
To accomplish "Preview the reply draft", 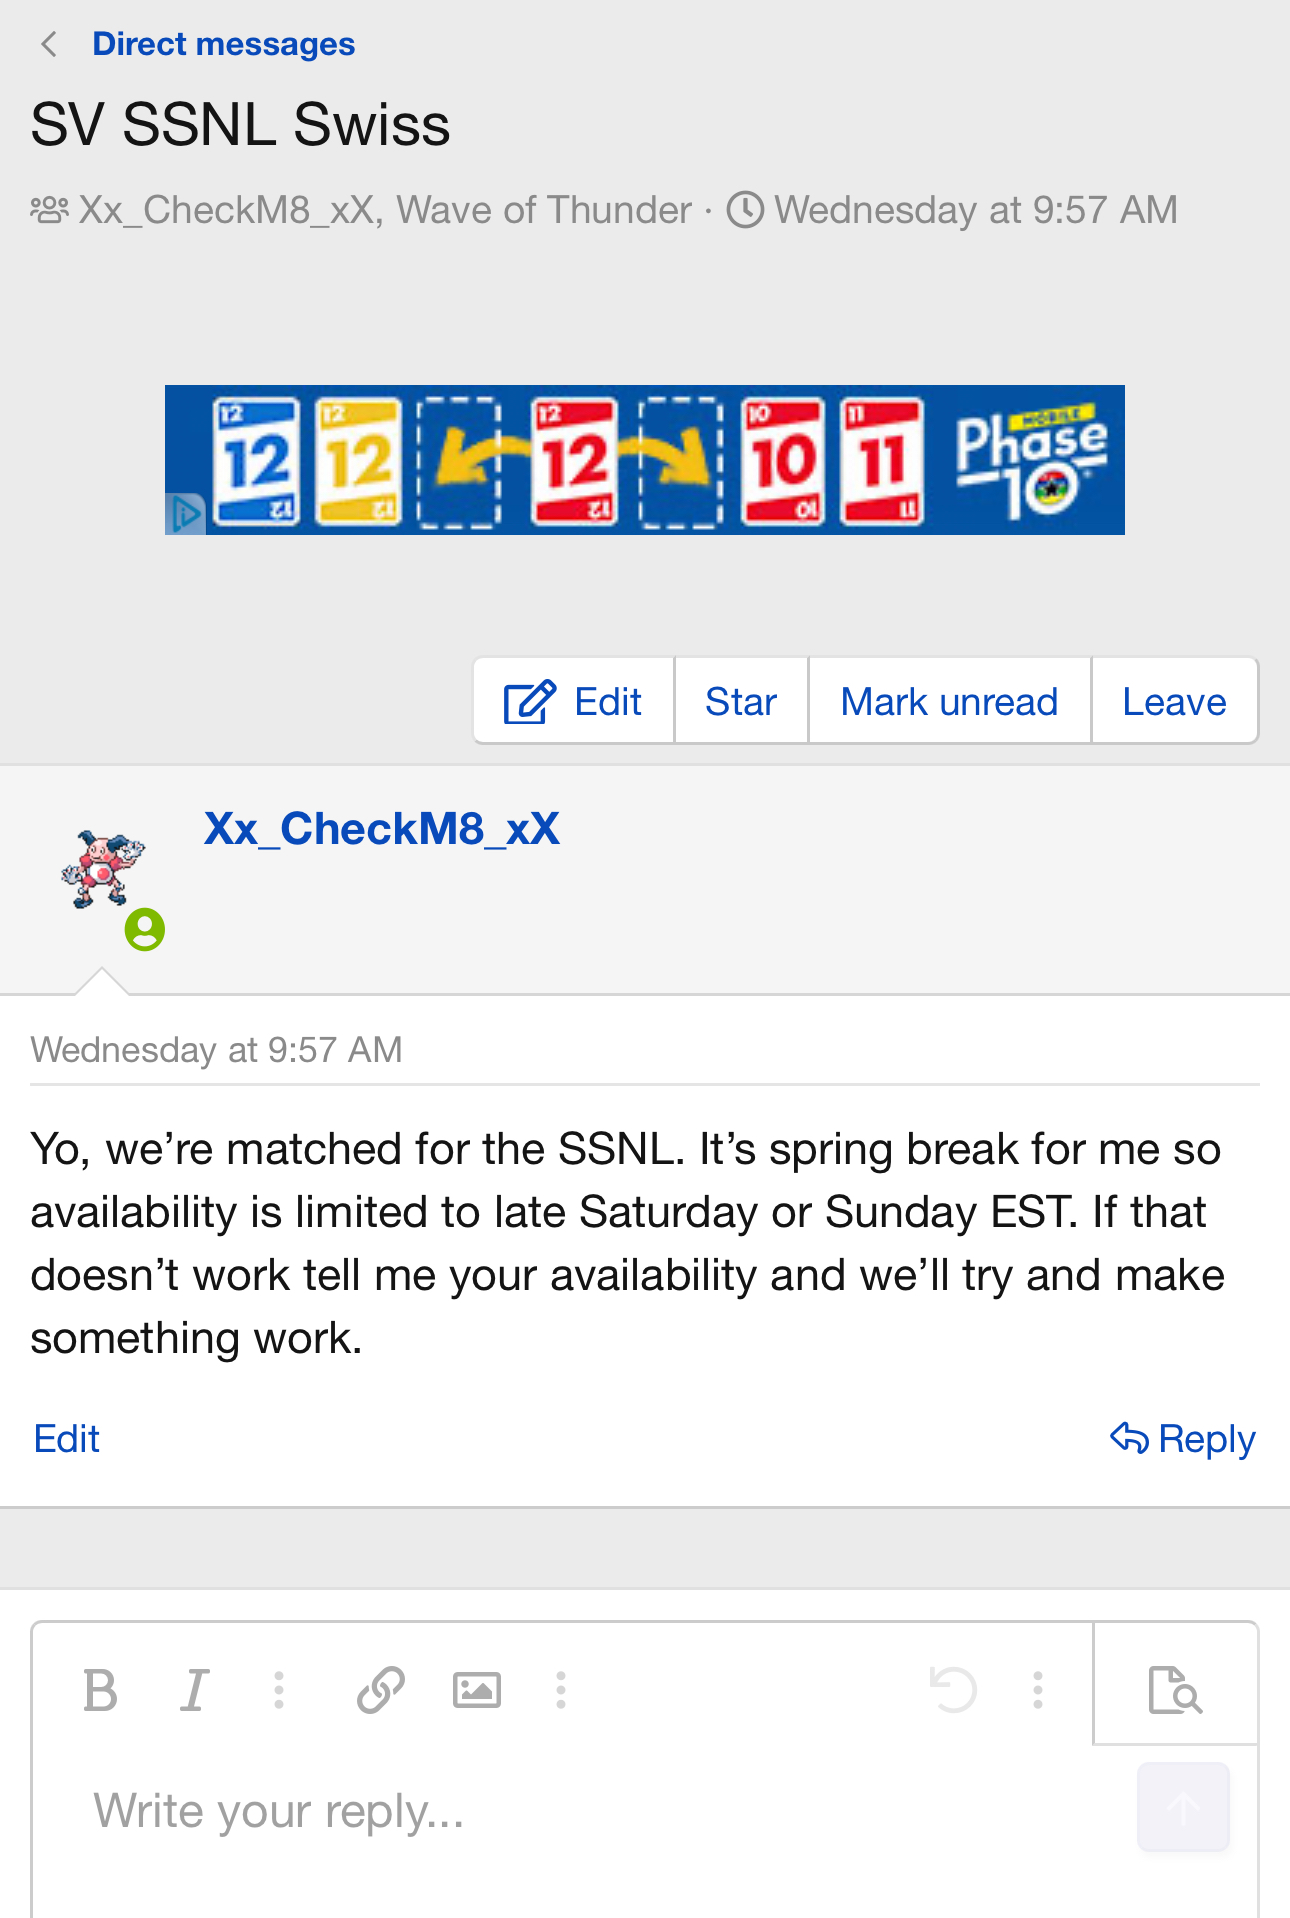I will click(1175, 1691).
